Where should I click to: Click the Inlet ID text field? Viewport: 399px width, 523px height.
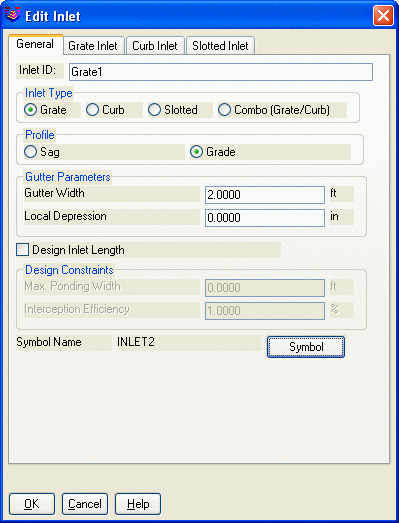click(x=221, y=72)
